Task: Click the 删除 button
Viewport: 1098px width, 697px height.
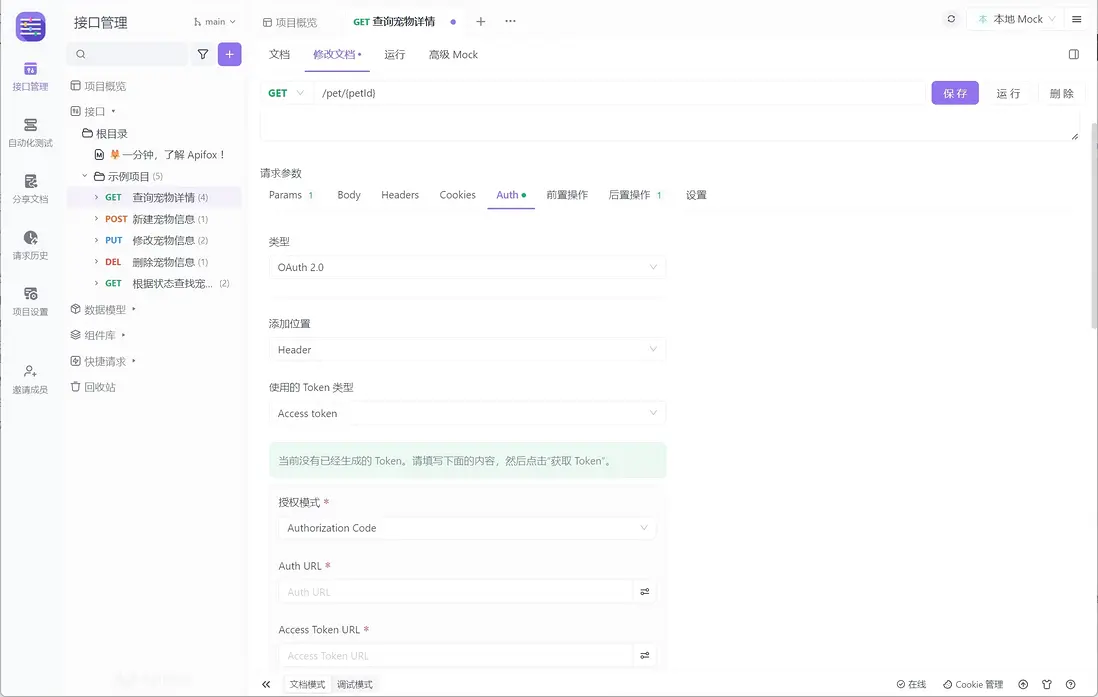Action: pyautogui.click(x=1062, y=93)
